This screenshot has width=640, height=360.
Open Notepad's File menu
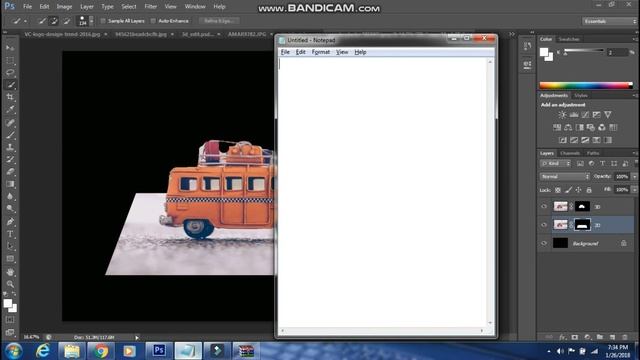click(x=285, y=52)
